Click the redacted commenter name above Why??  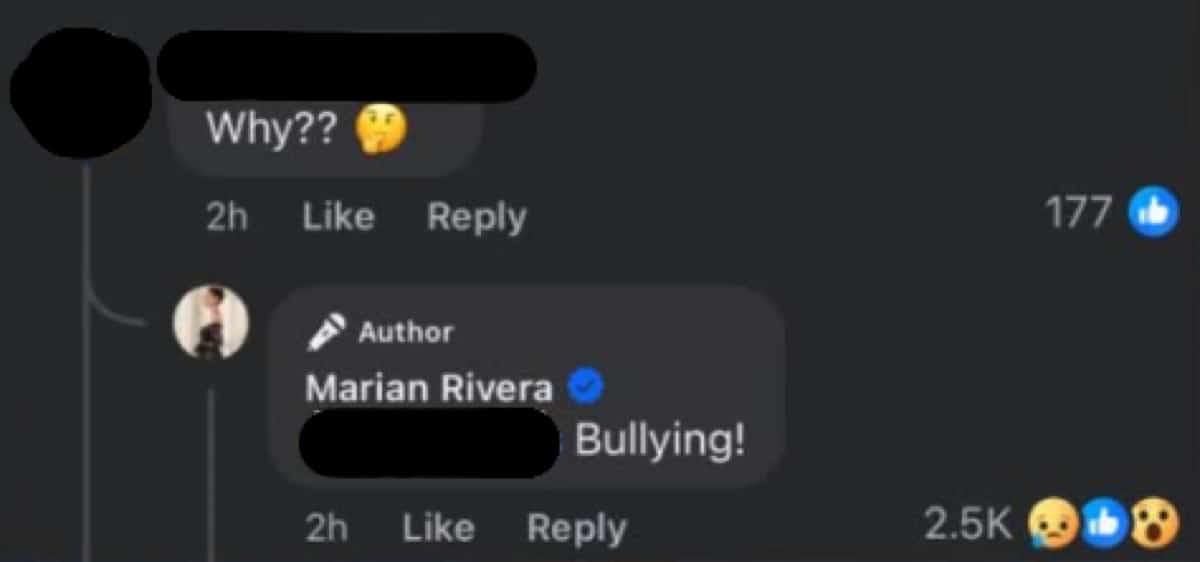click(x=347, y=66)
